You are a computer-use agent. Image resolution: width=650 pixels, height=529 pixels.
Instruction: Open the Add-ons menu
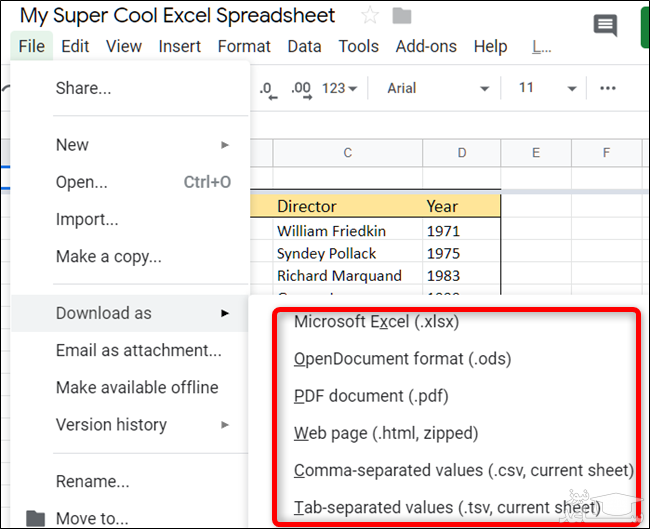pos(426,46)
